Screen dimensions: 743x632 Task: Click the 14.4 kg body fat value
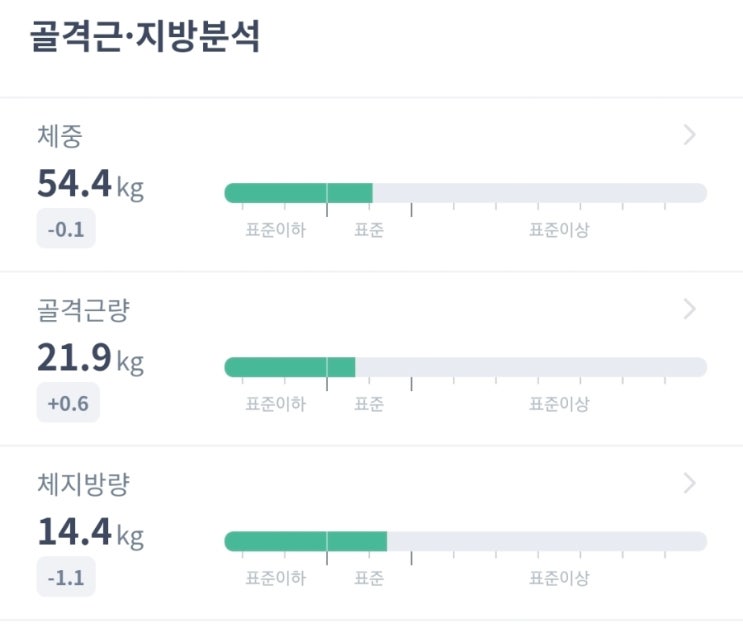click(x=90, y=533)
